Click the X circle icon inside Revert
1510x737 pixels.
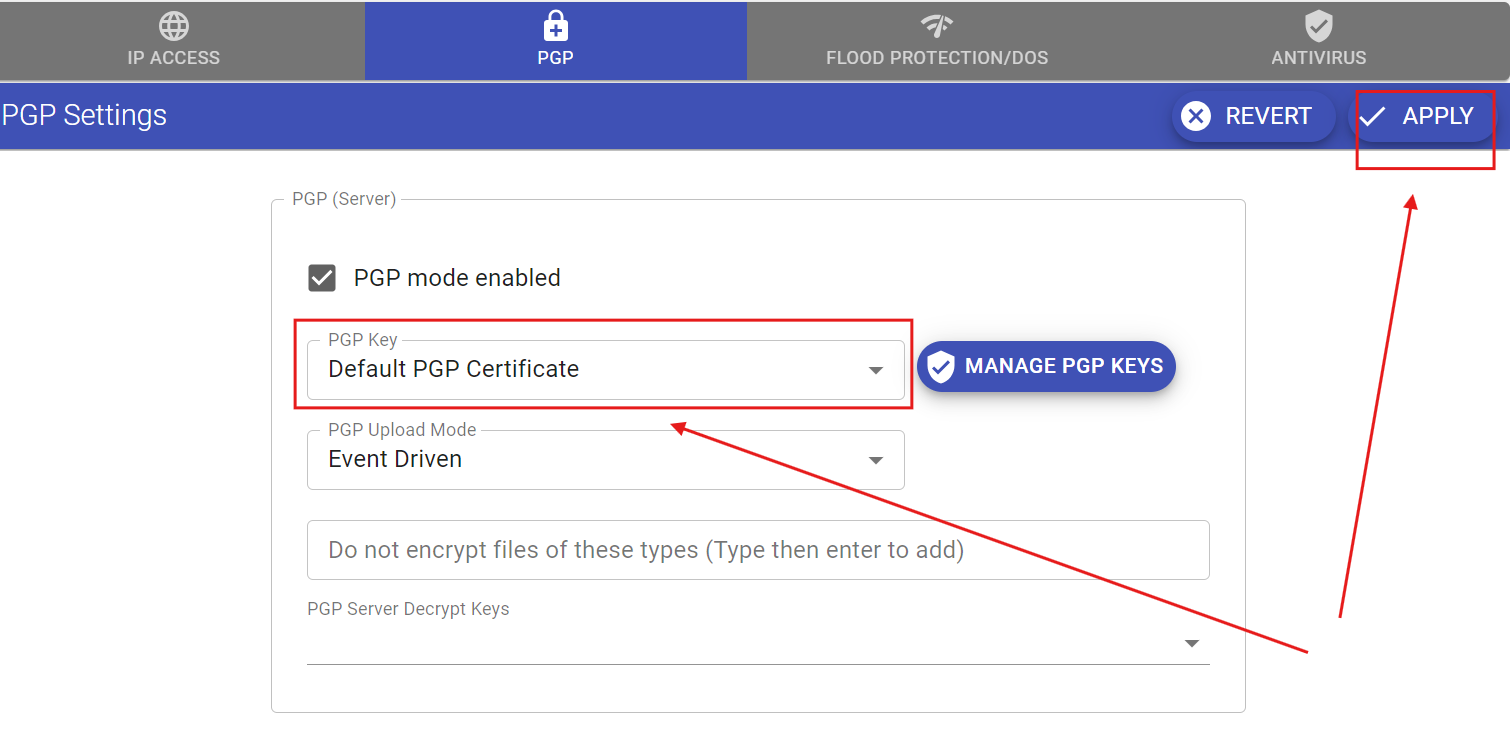1196,116
